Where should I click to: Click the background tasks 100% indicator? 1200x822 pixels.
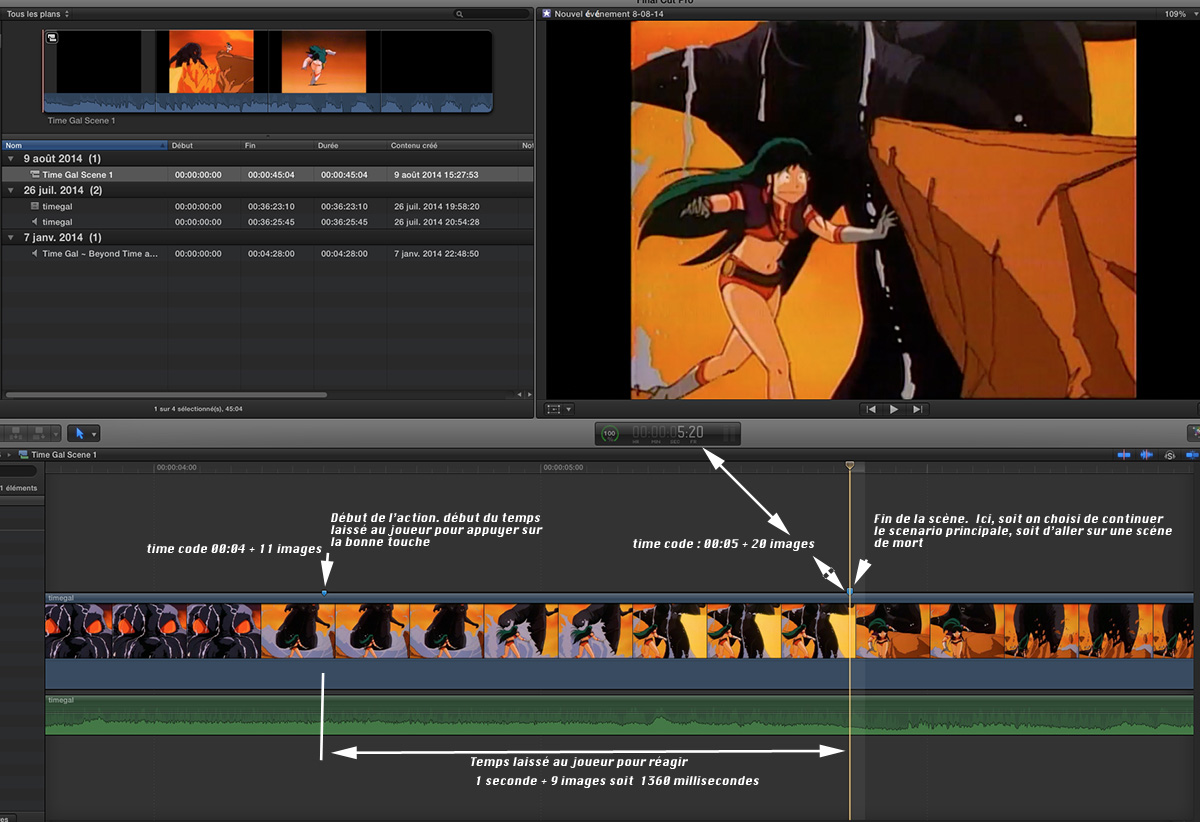610,433
